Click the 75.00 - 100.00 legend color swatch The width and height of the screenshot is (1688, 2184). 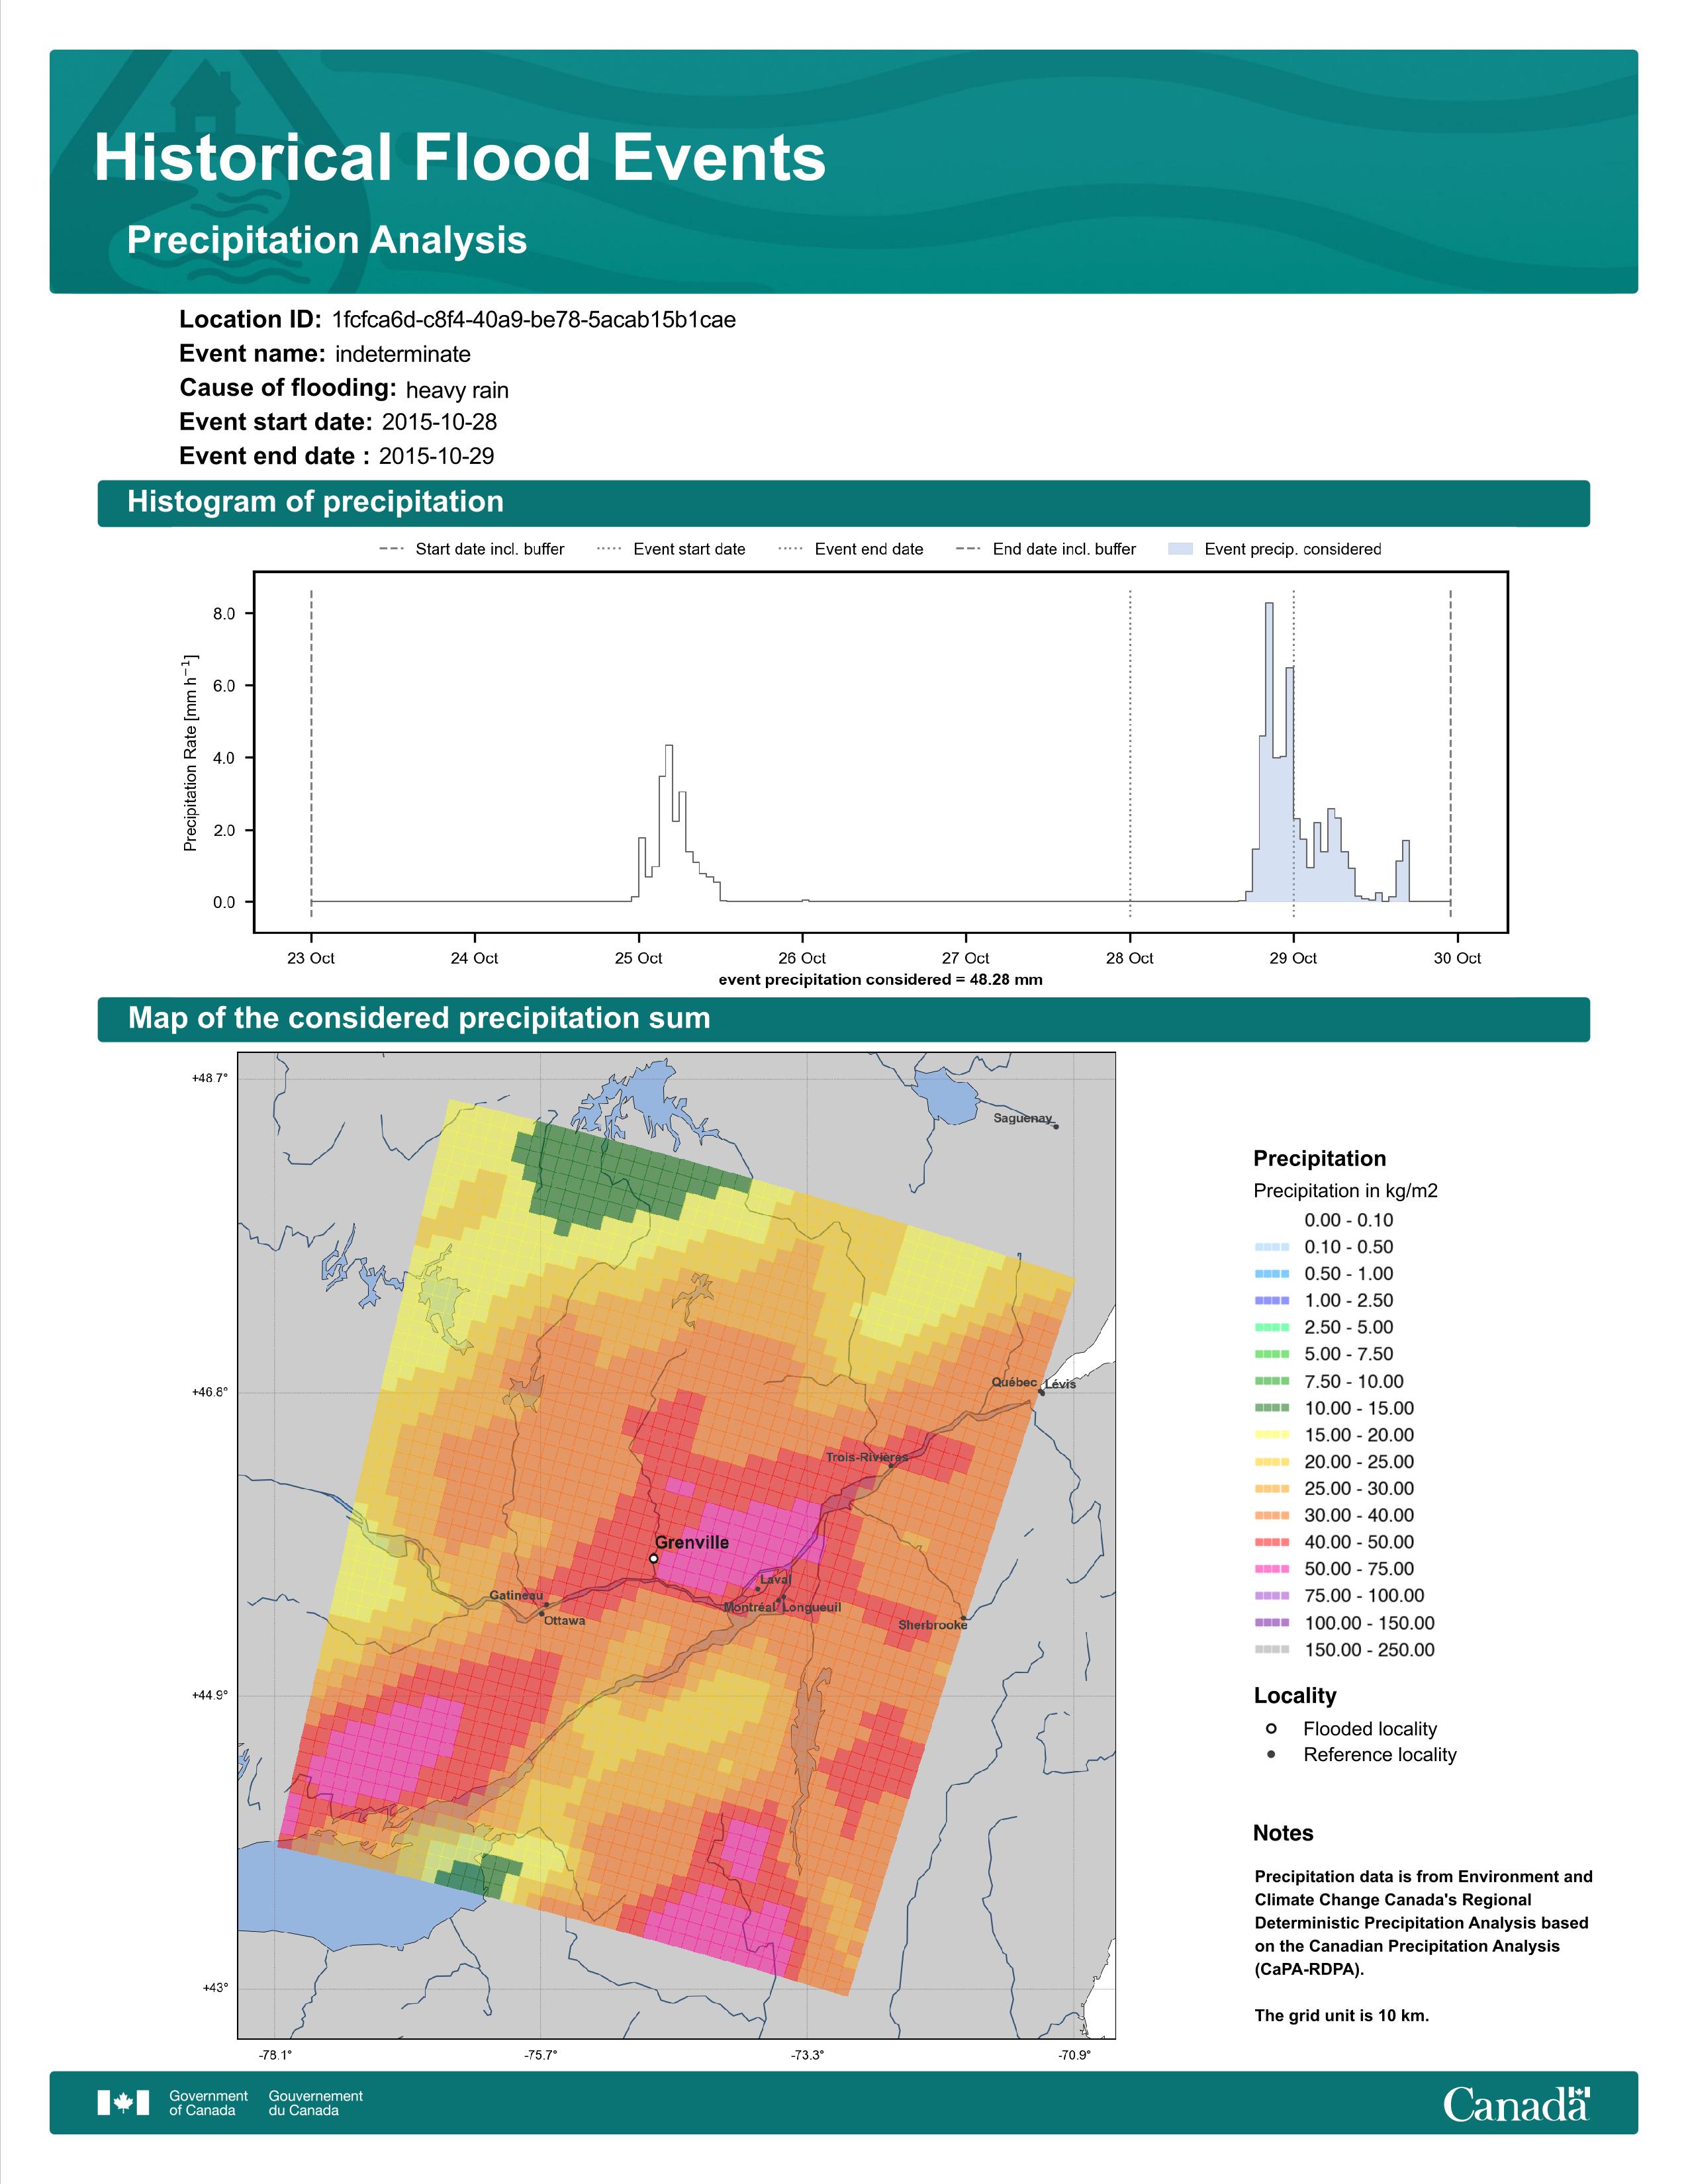1271,1596
